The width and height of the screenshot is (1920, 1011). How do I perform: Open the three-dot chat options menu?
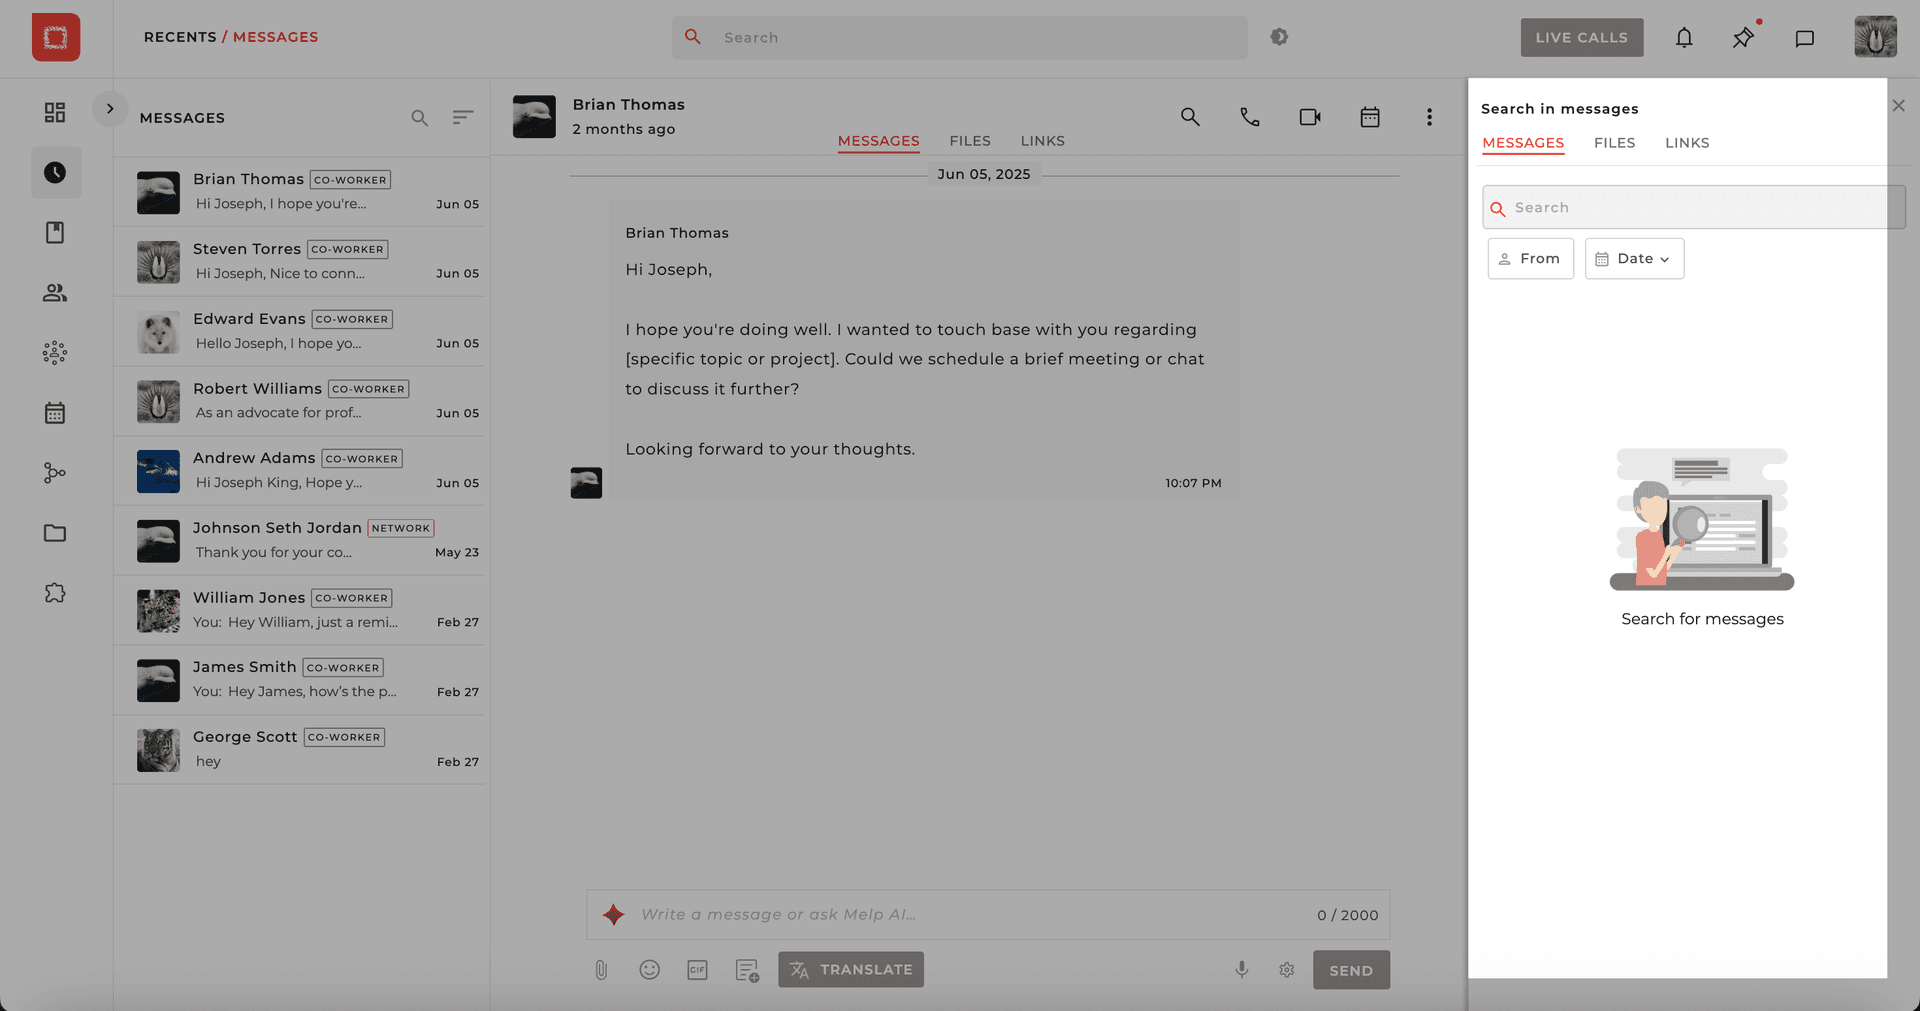click(1429, 117)
